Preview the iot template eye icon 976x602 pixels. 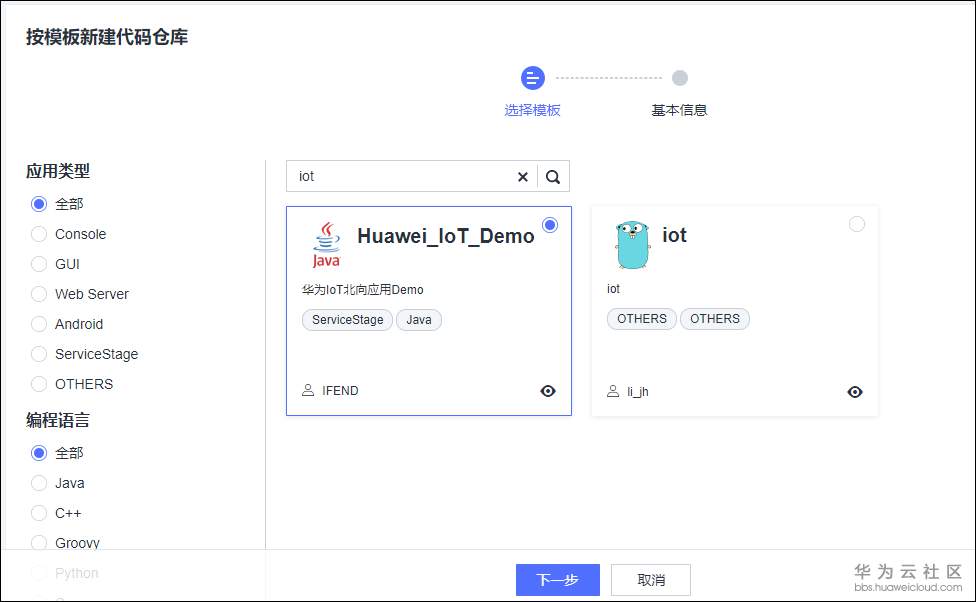pyautogui.click(x=855, y=392)
